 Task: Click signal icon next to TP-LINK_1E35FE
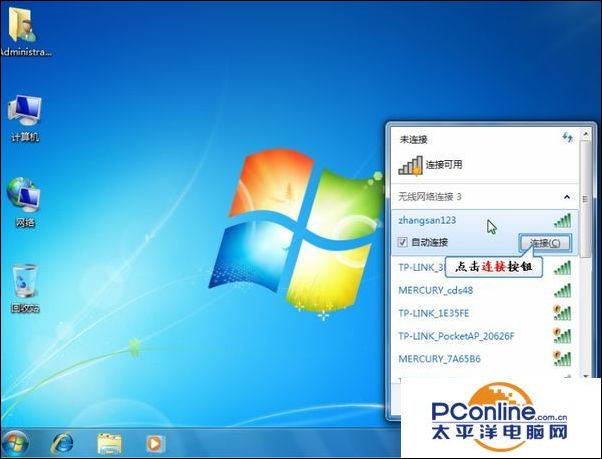562,313
